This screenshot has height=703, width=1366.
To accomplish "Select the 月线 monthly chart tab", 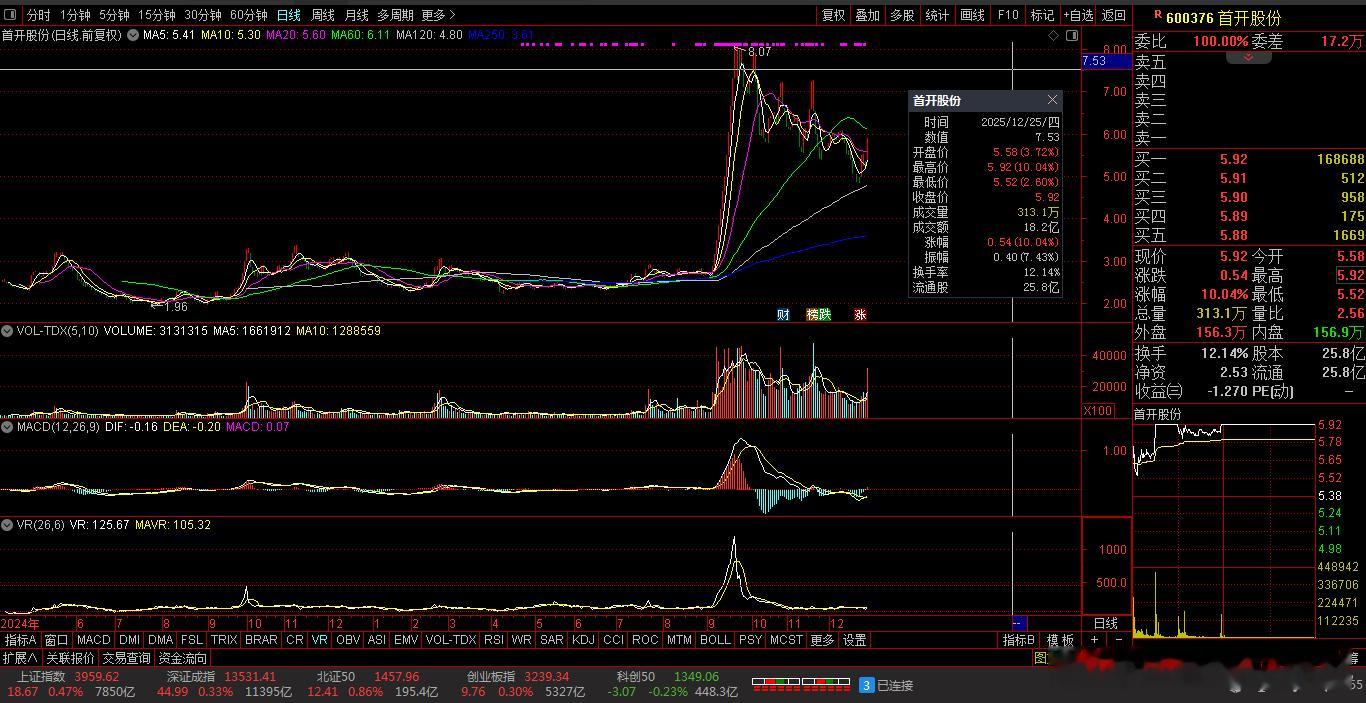I will tap(356, 15).
